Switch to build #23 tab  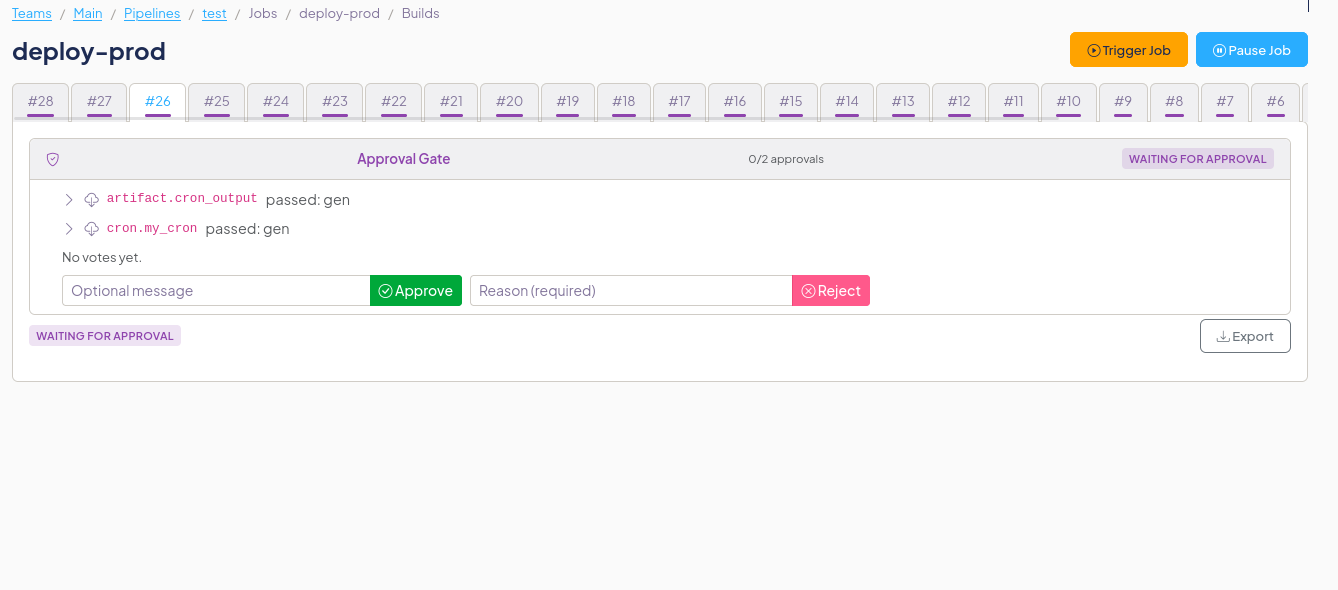coord(335,102)
